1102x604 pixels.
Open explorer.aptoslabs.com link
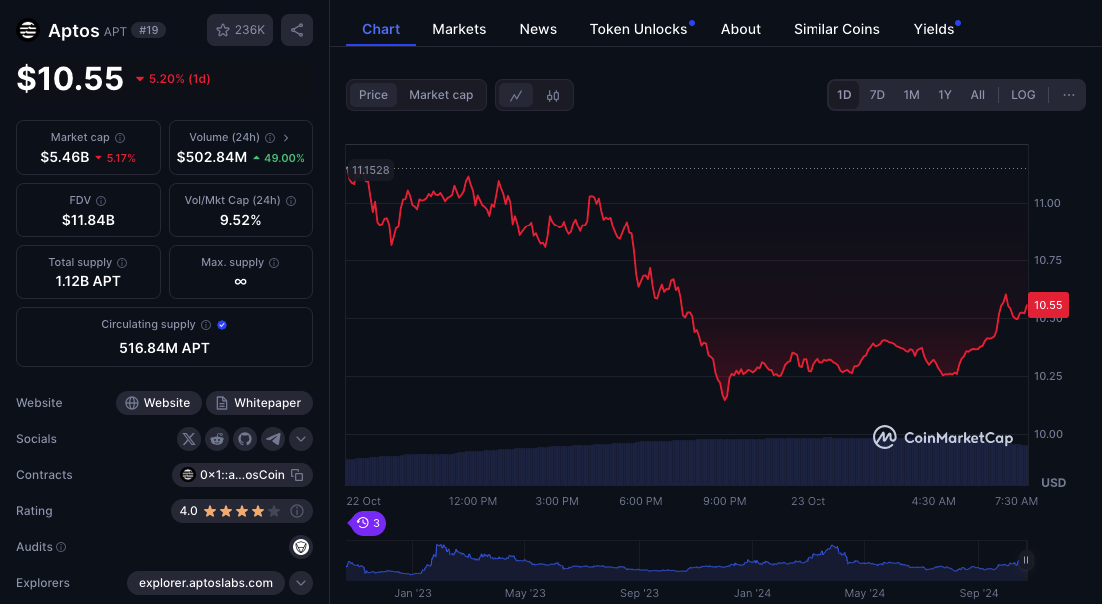pos(206,583)
